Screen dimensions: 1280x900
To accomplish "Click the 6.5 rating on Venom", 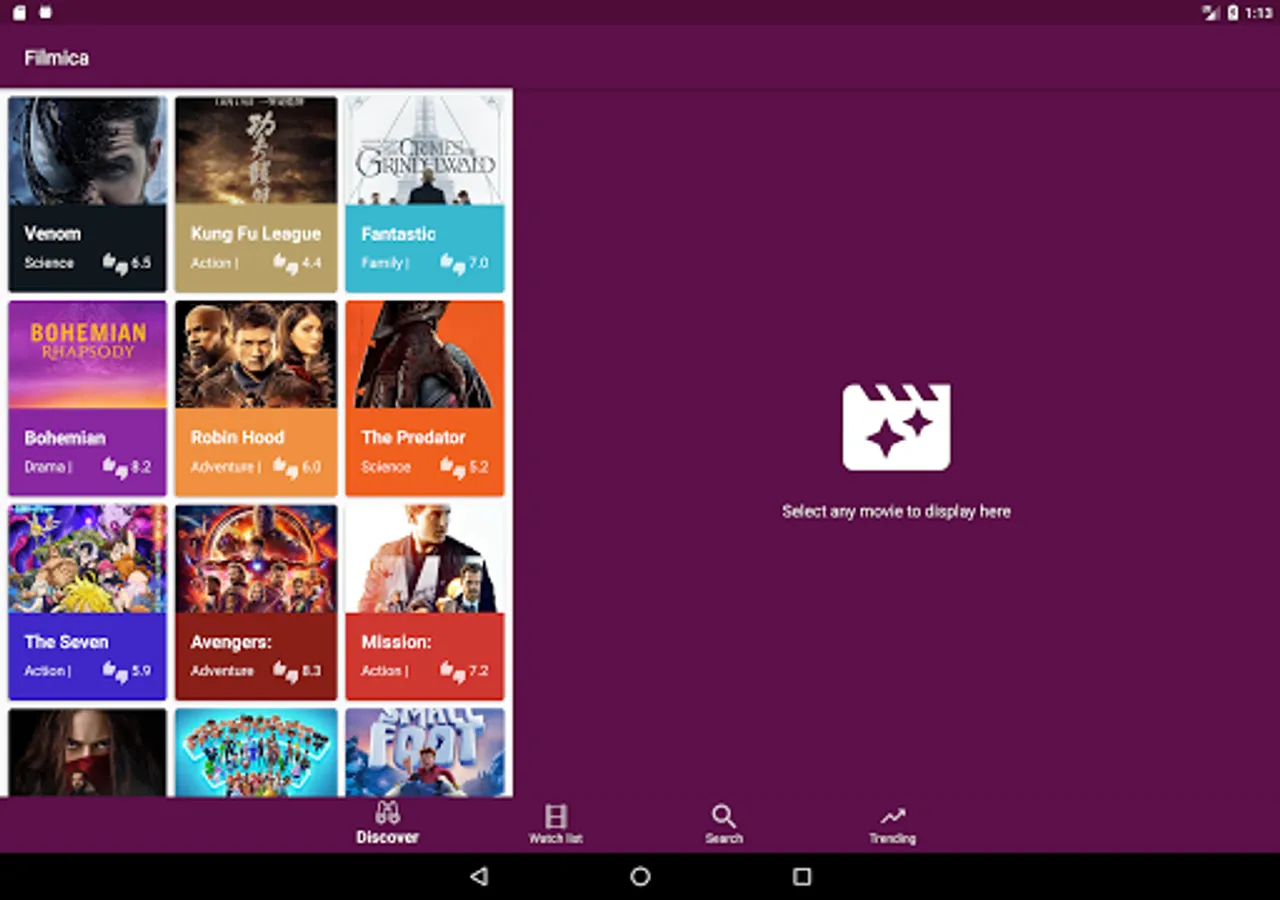I will click(x=141, y=263).
